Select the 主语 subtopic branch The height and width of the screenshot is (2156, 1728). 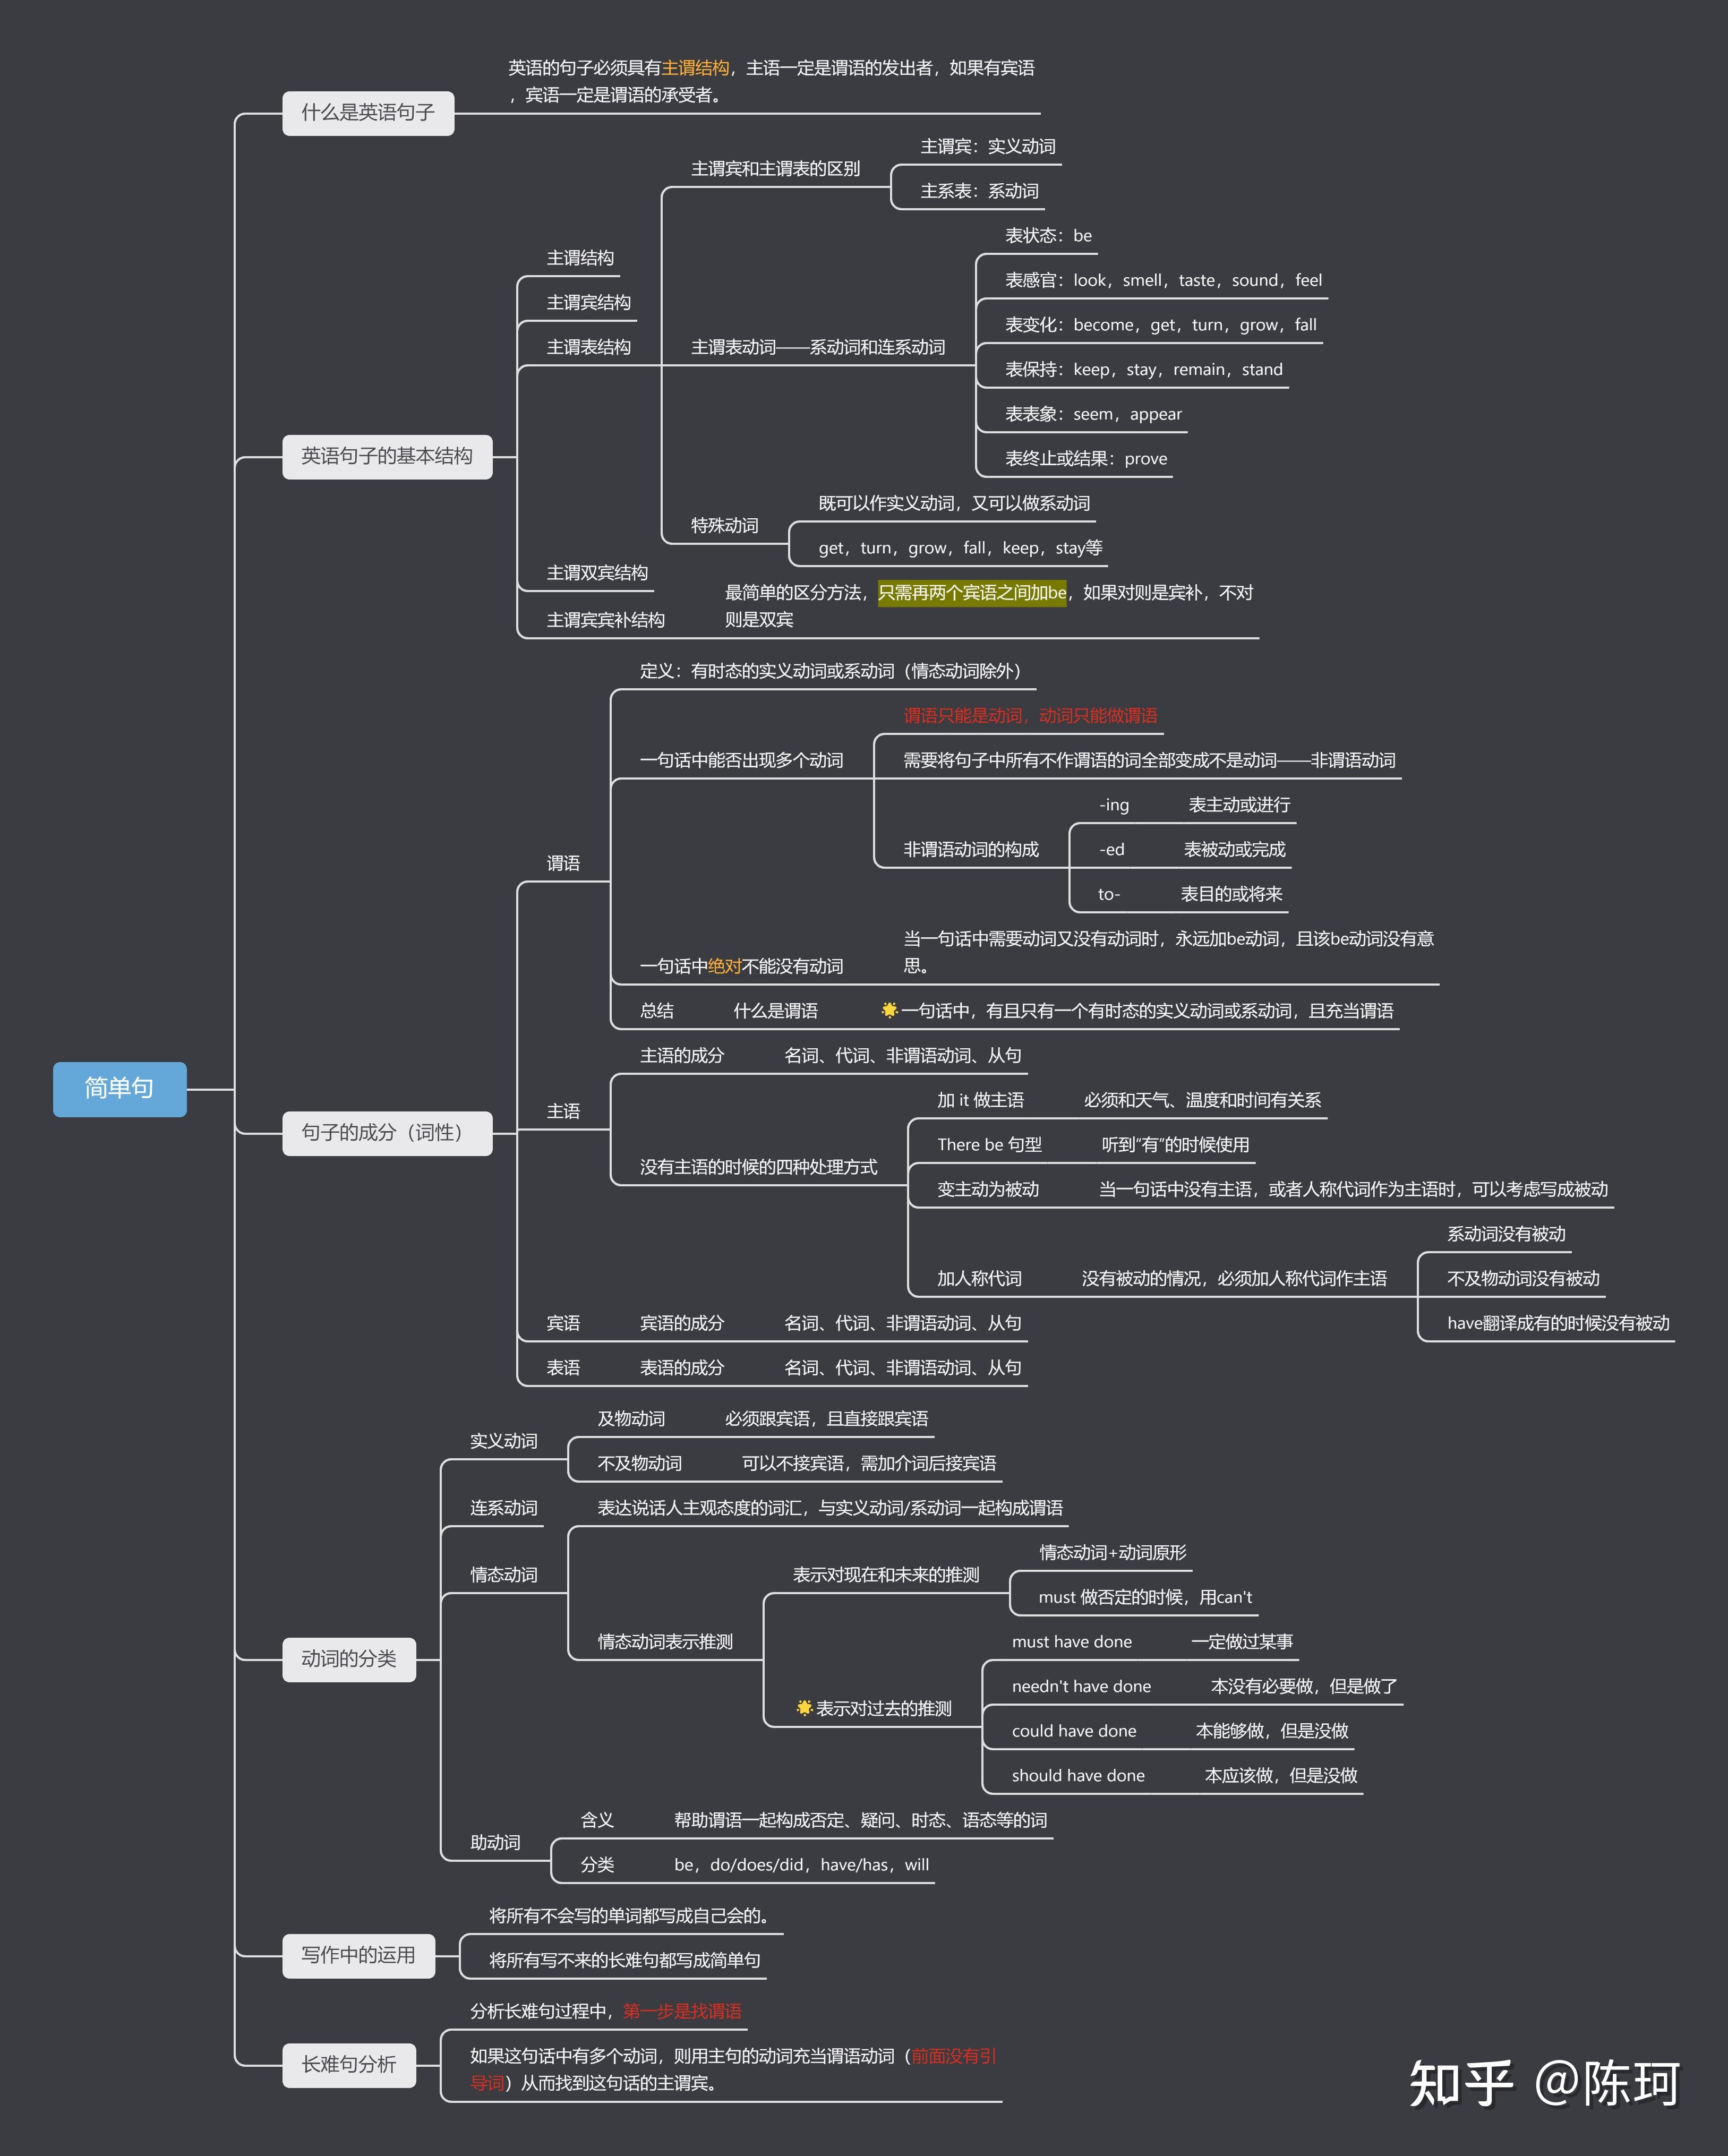[563, 1111]
